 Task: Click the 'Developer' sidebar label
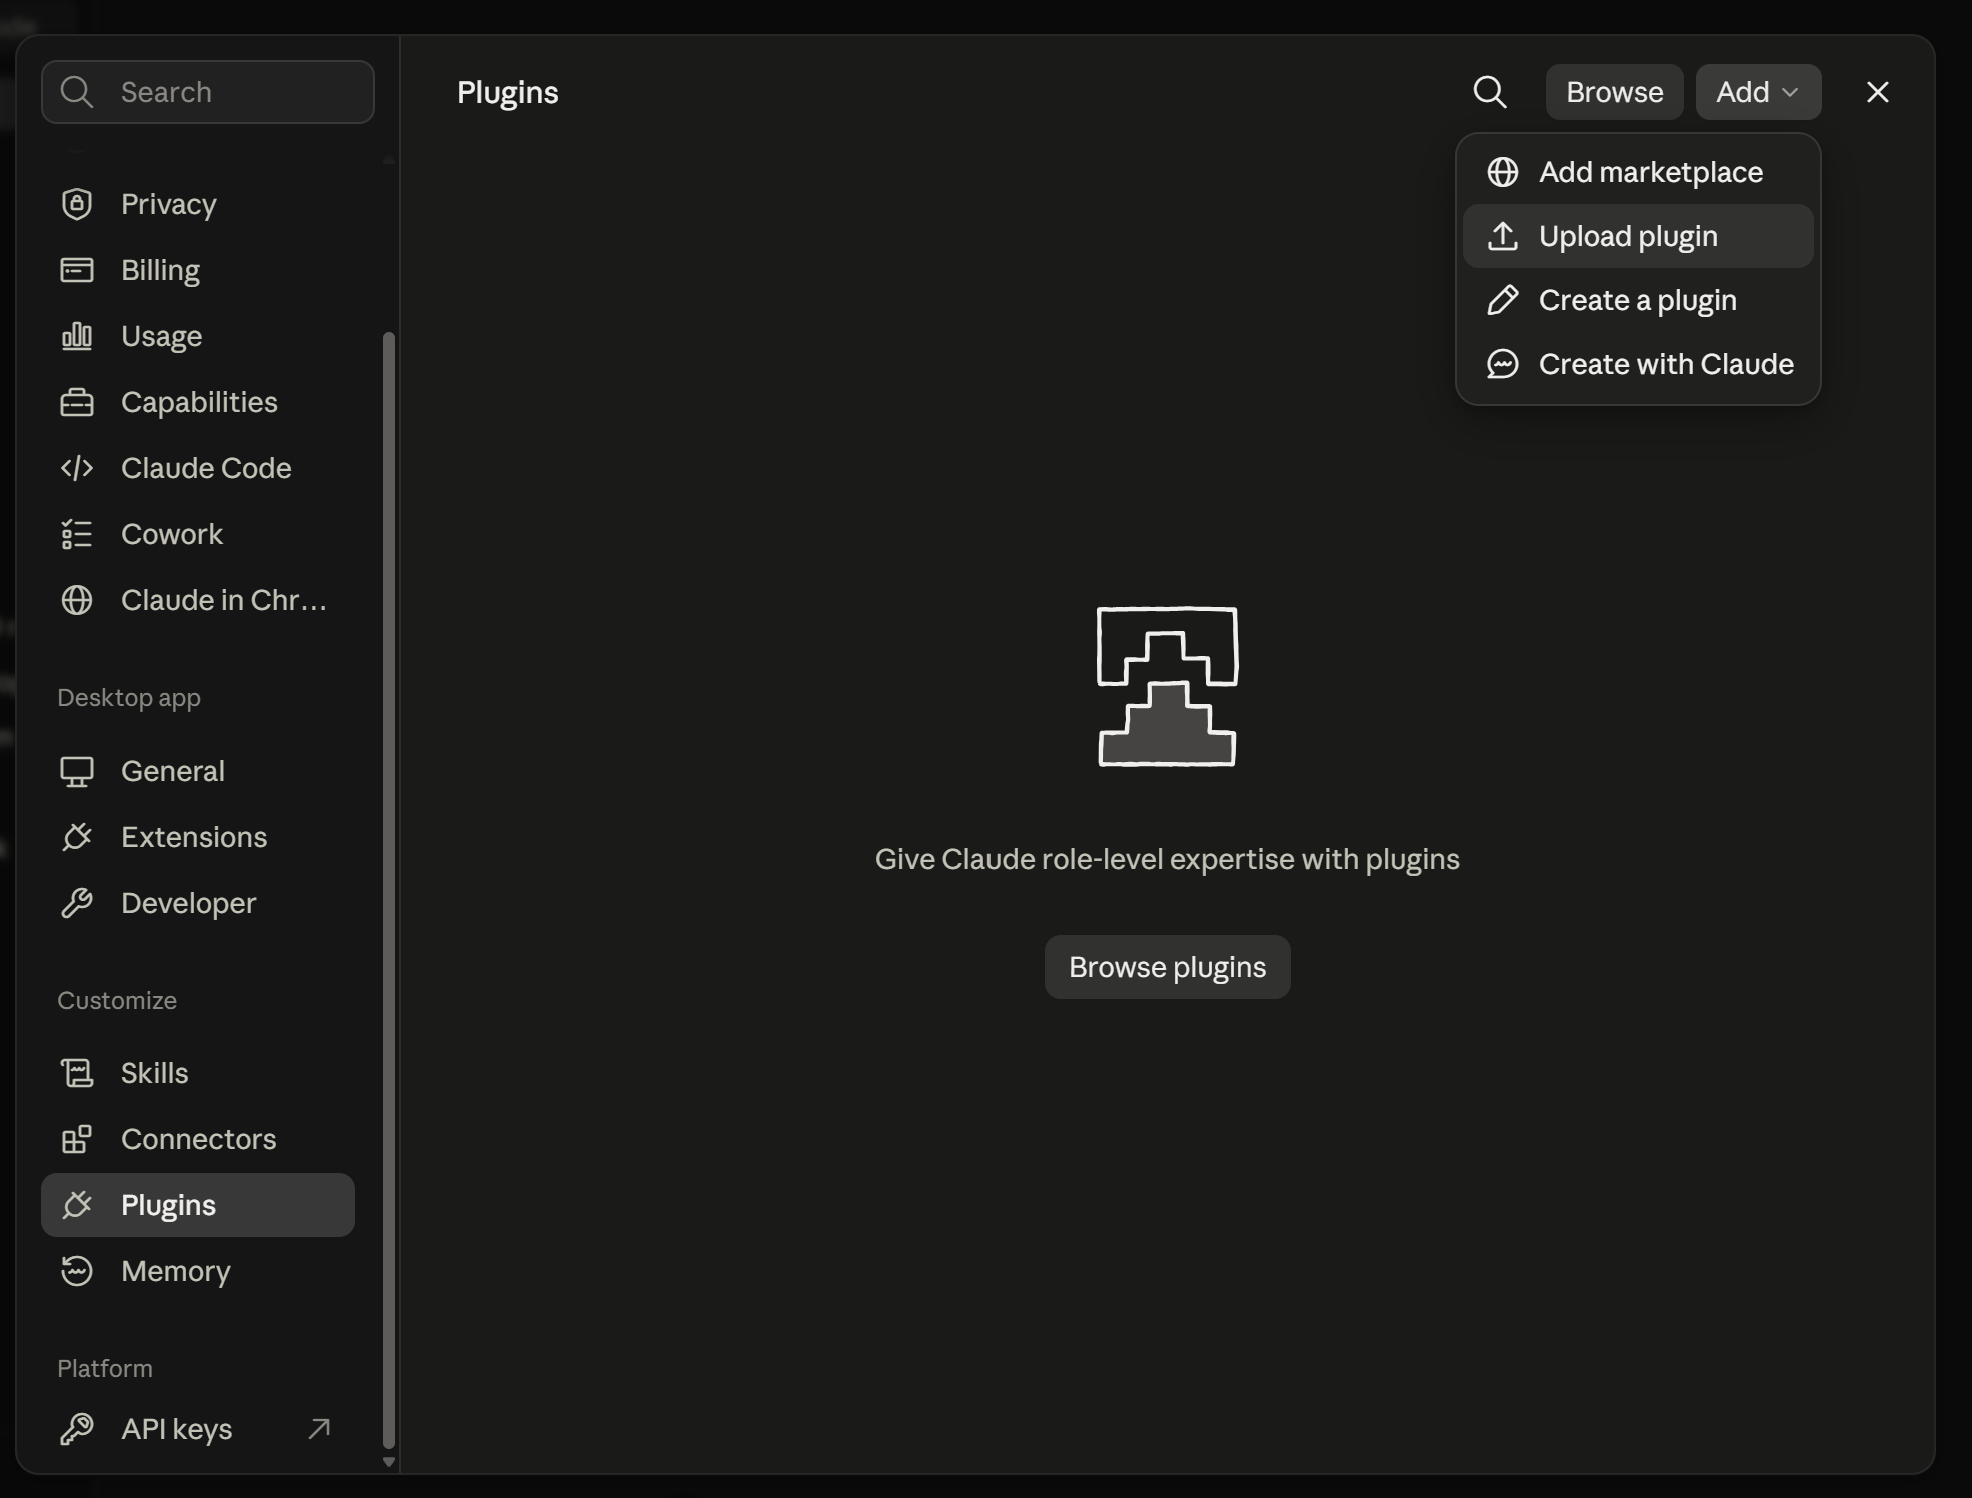click(189, 903)
